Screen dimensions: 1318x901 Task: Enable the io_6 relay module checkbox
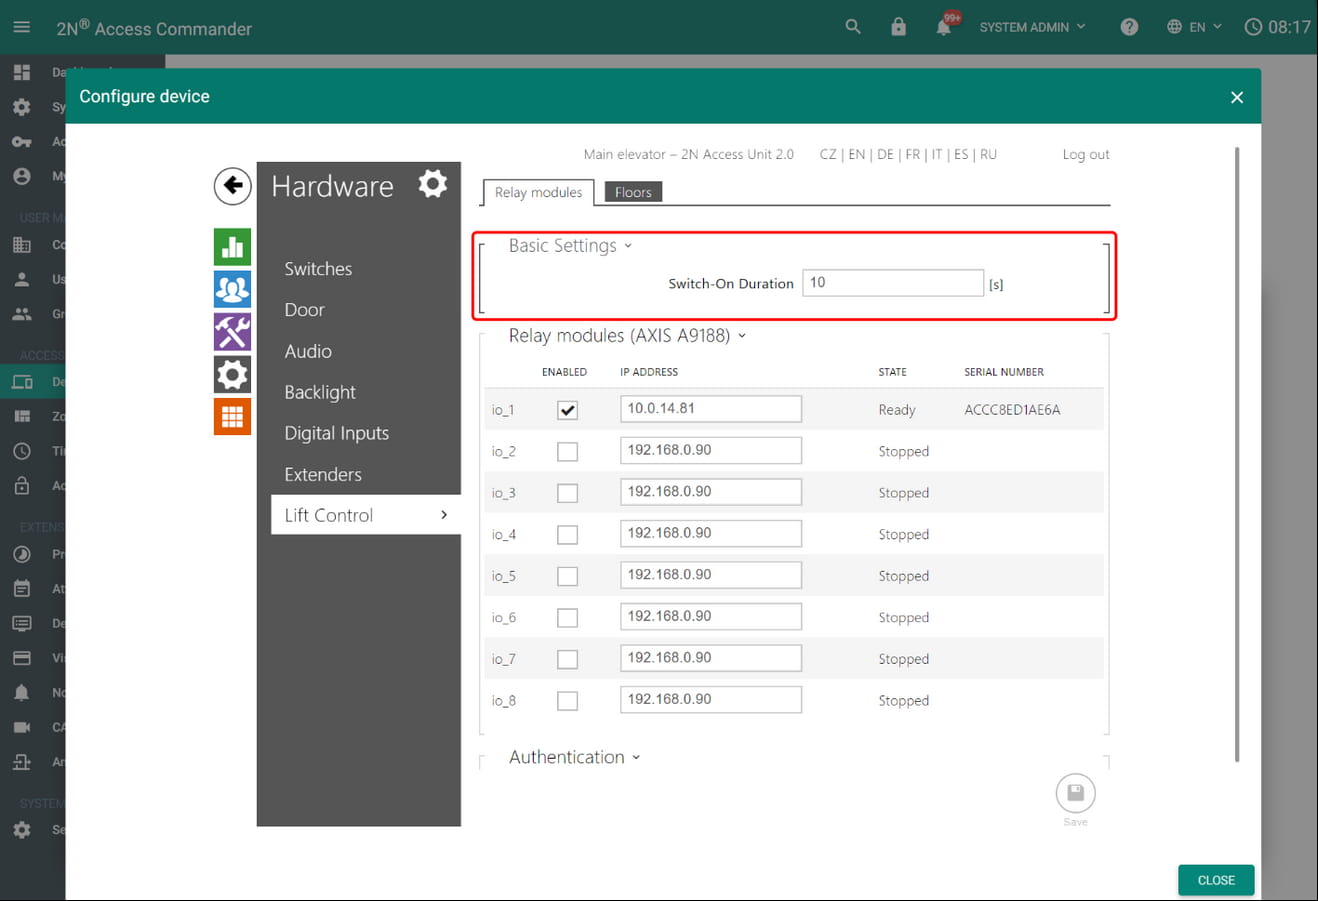coord(567,617)
